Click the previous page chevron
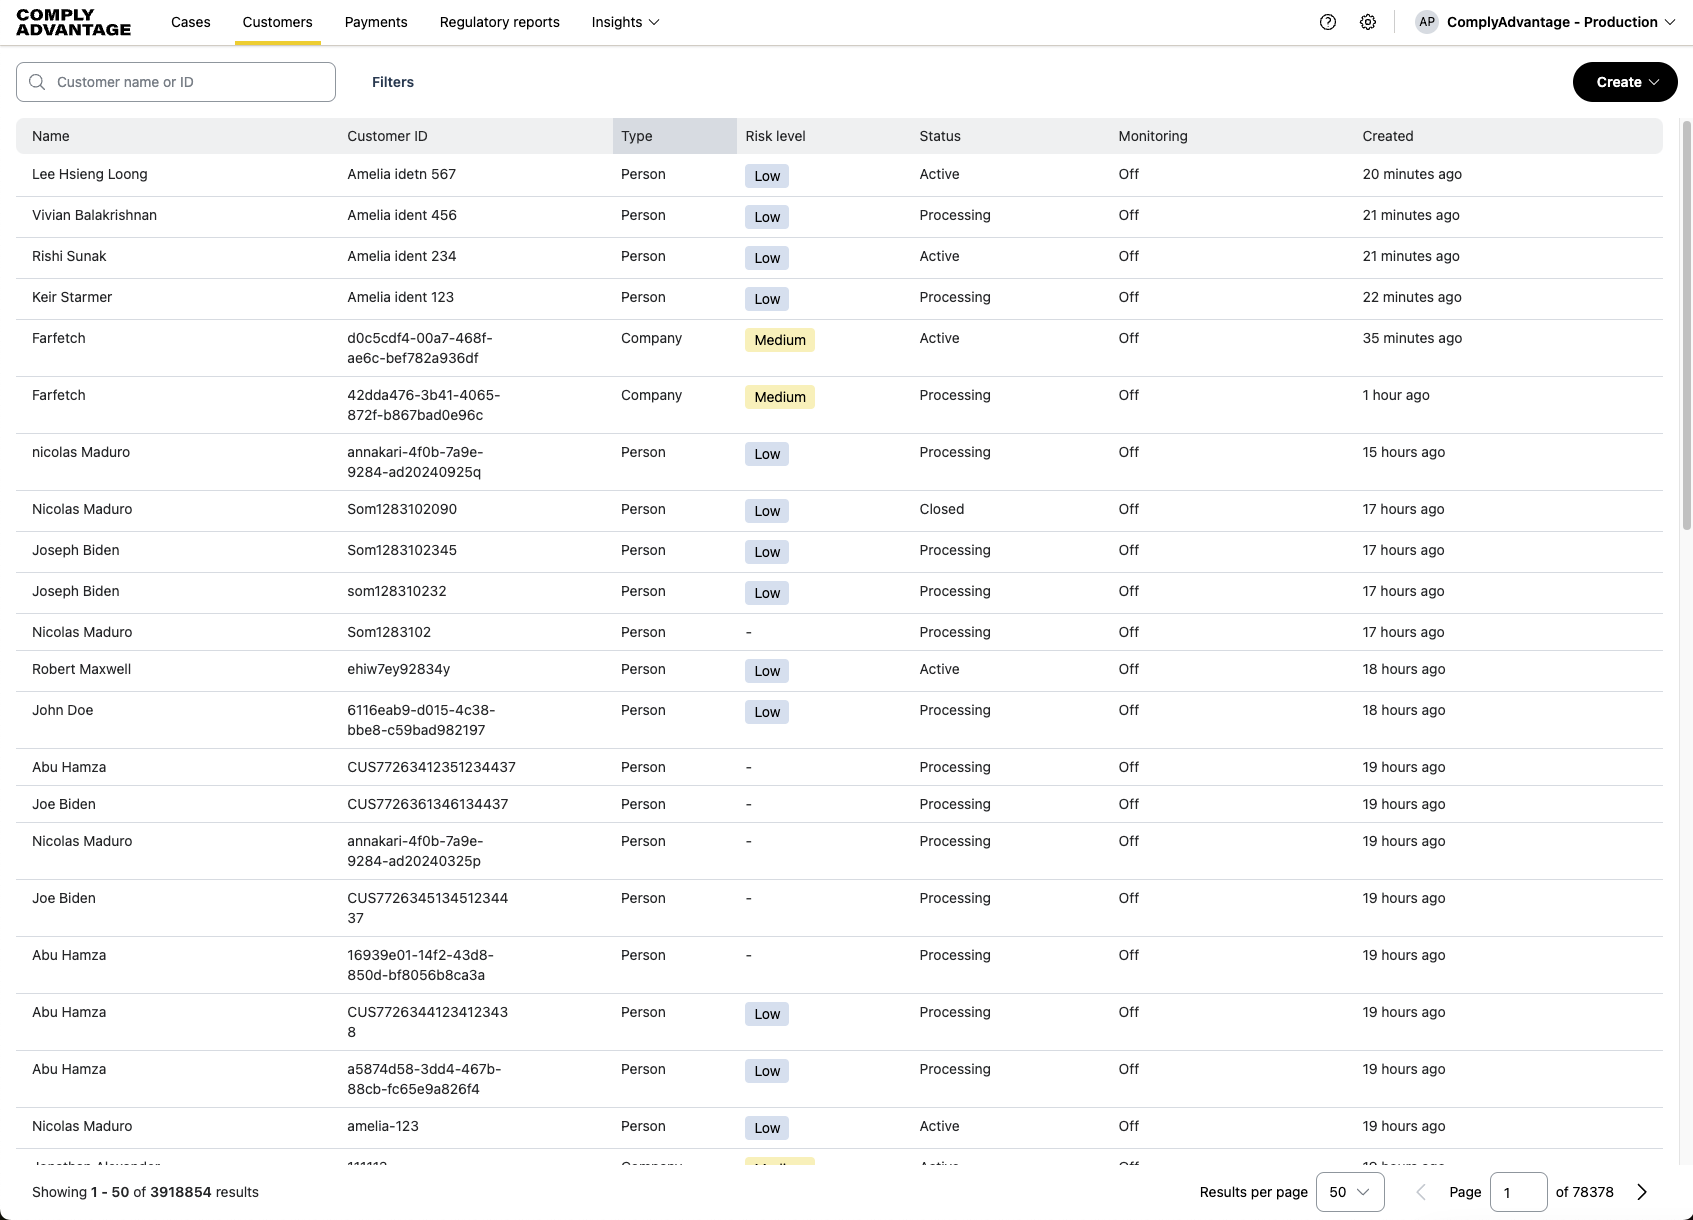The height and width of the screenshot is (1220, 1693). coord(1421,1192)
